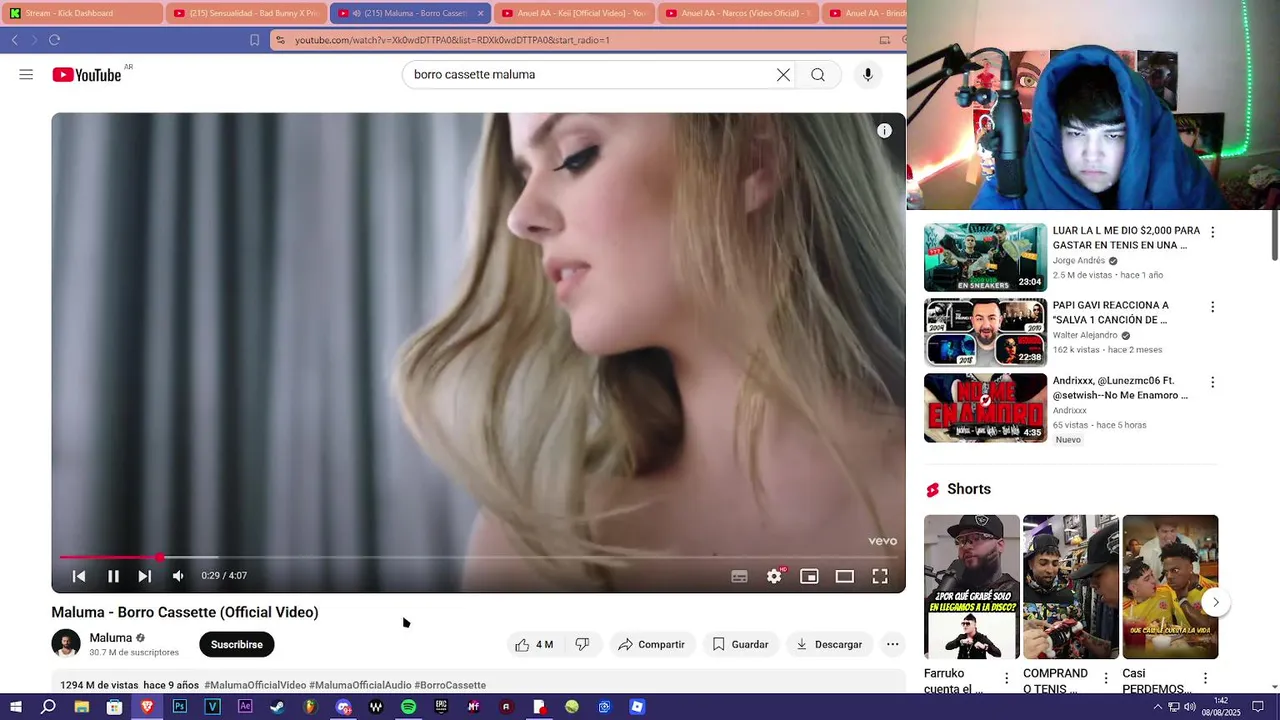The width and height of the screenshot is (1280, 720).
Task: Start voice search with microphone icon
Action: pos(868,75)
